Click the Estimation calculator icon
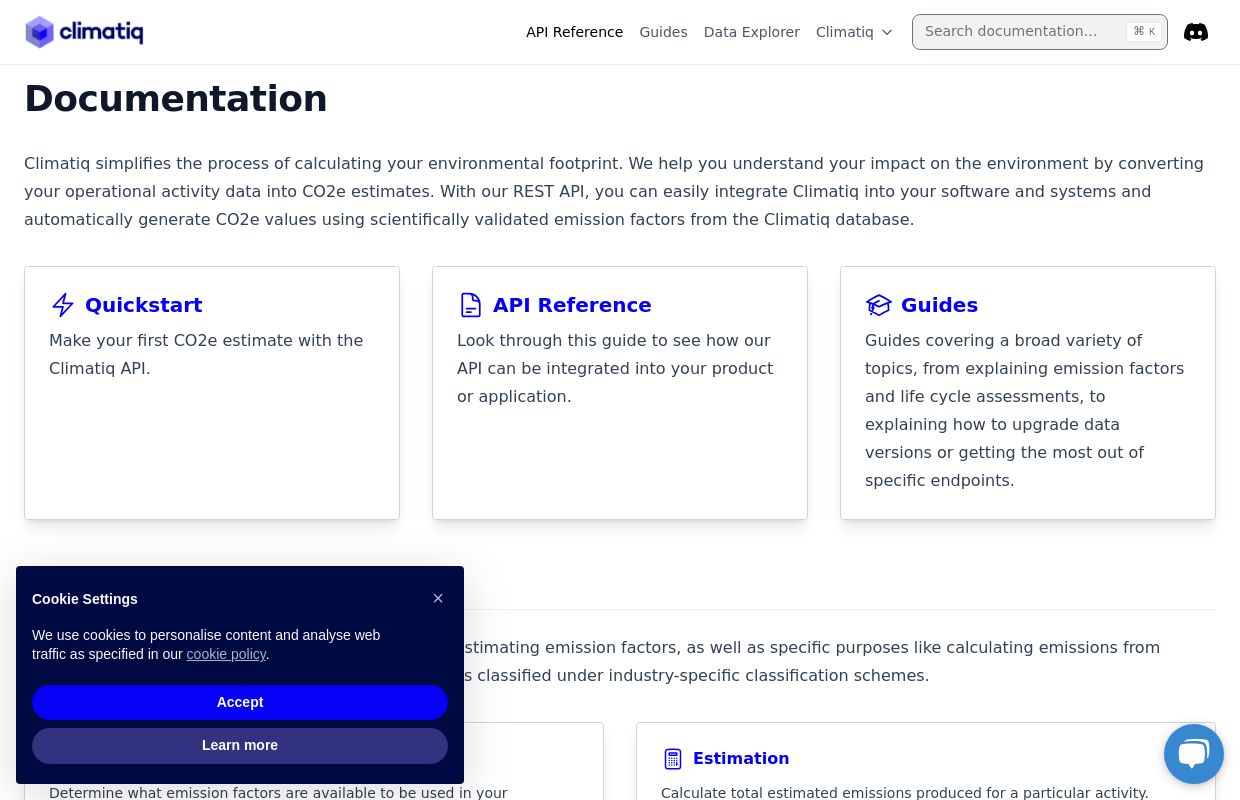Viewport: 1240px width, 800px height. click(x=673, y=759)
